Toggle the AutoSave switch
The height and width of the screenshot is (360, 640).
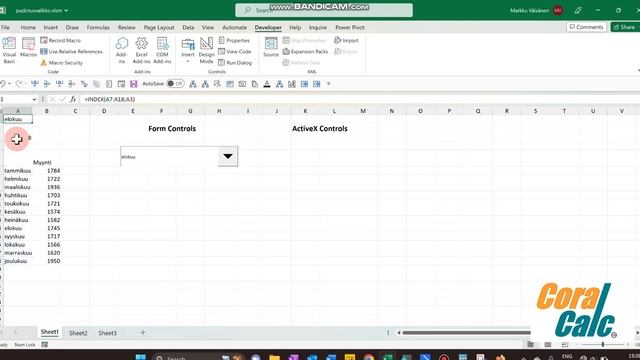tap(175, 84)
